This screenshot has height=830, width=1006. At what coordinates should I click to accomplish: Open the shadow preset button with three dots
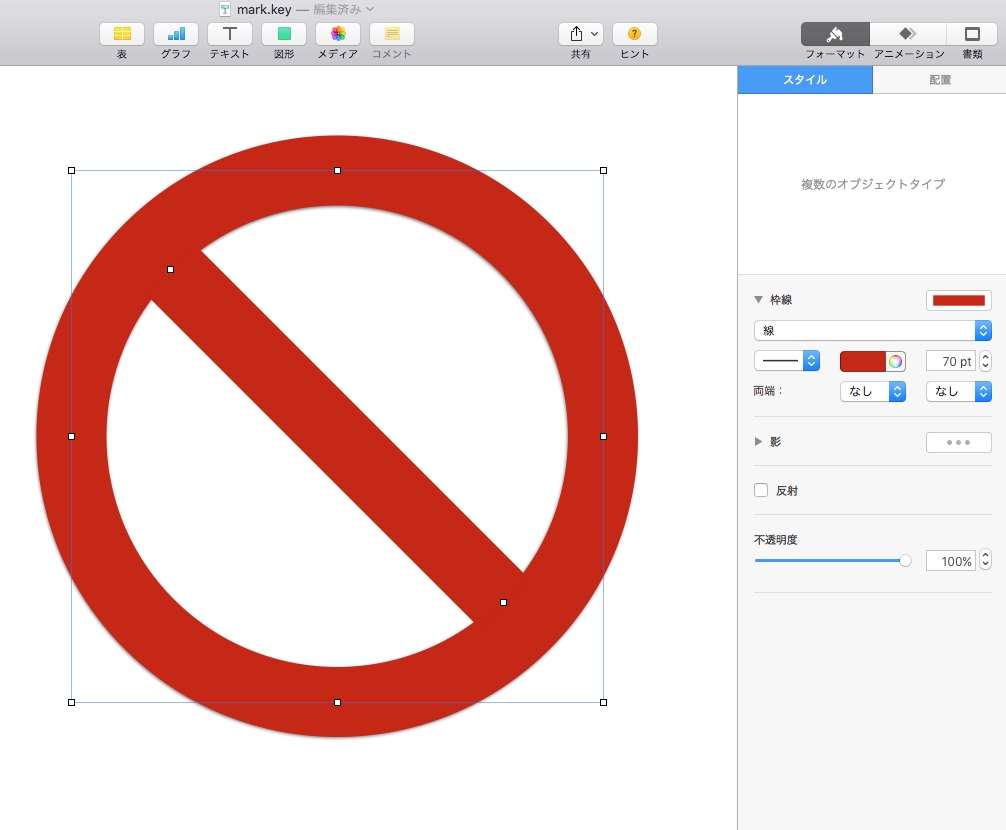pyautogui.click(x=959, y=442)
